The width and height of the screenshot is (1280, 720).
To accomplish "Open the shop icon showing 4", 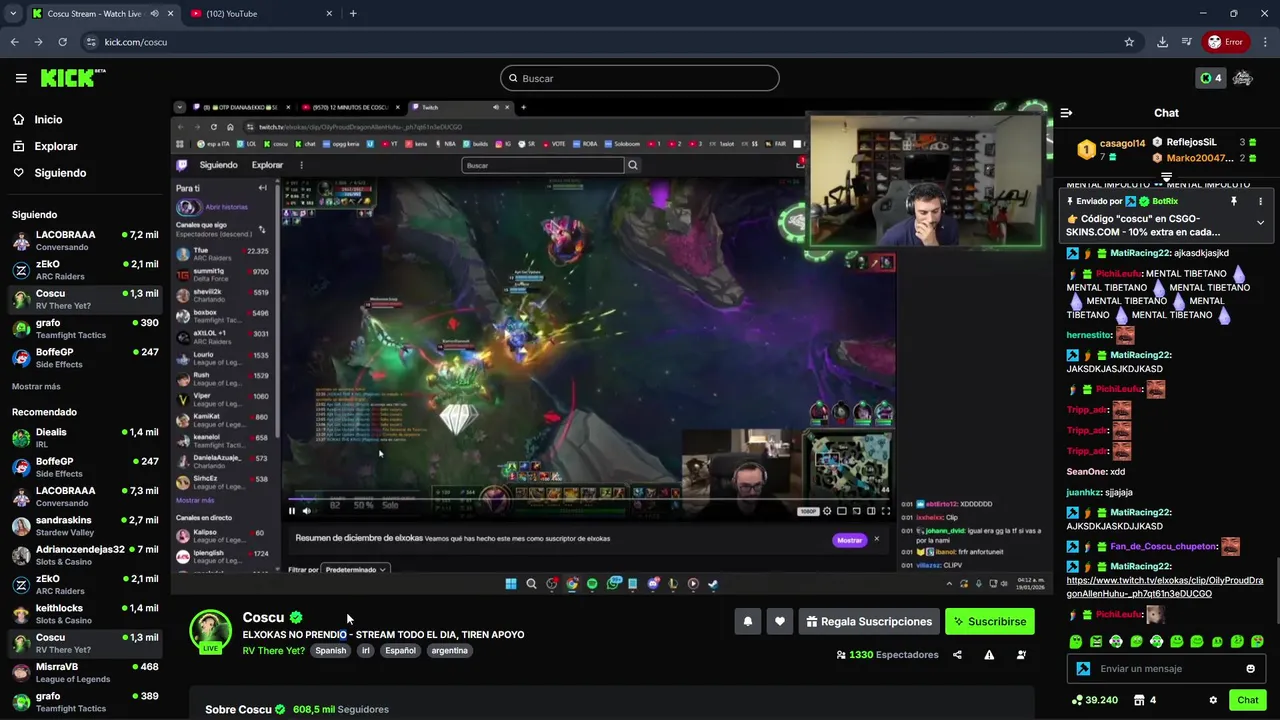I will (1146, 700).
